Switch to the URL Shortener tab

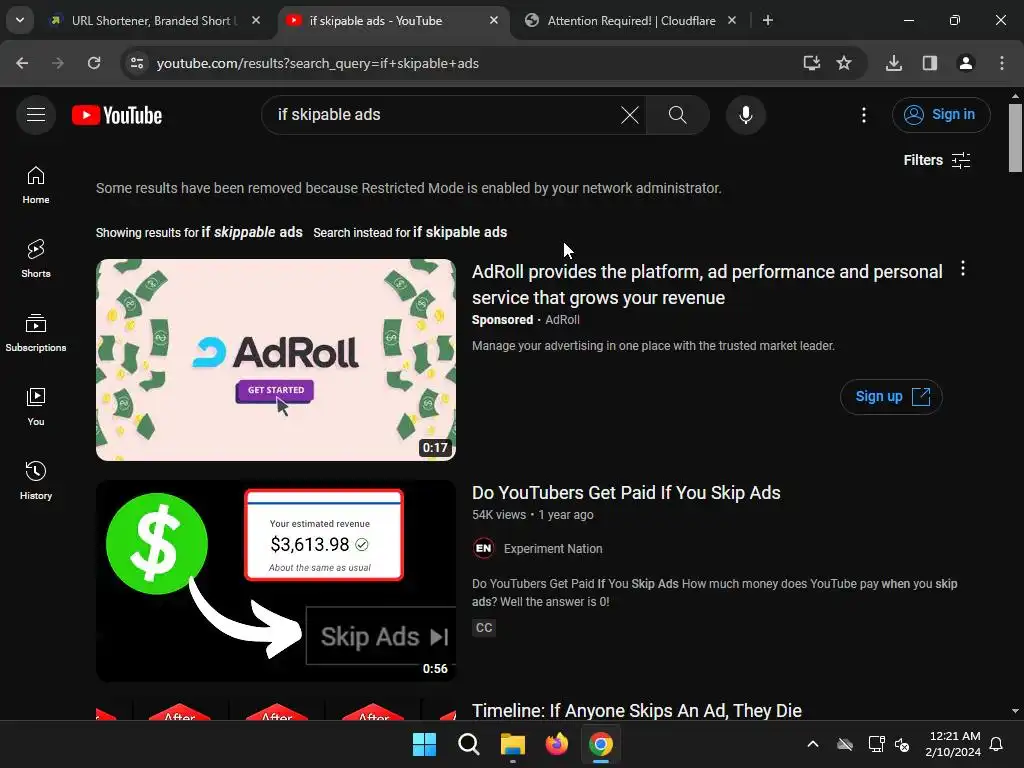click(154, 21)
